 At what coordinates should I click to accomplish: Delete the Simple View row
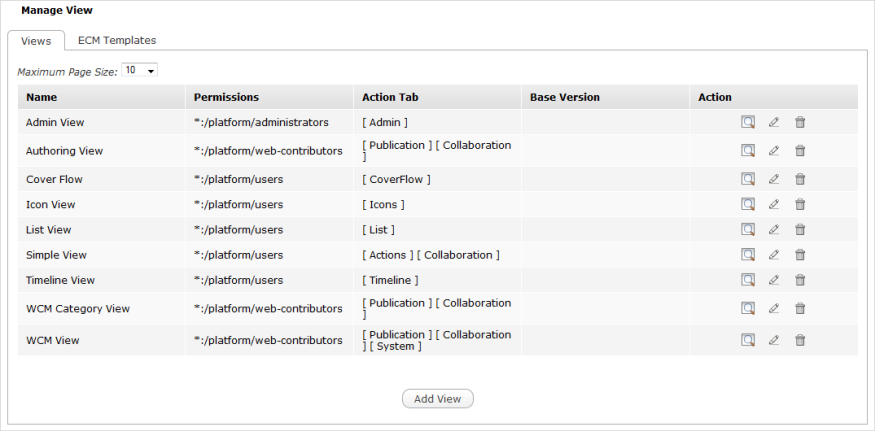coord(800,255)
